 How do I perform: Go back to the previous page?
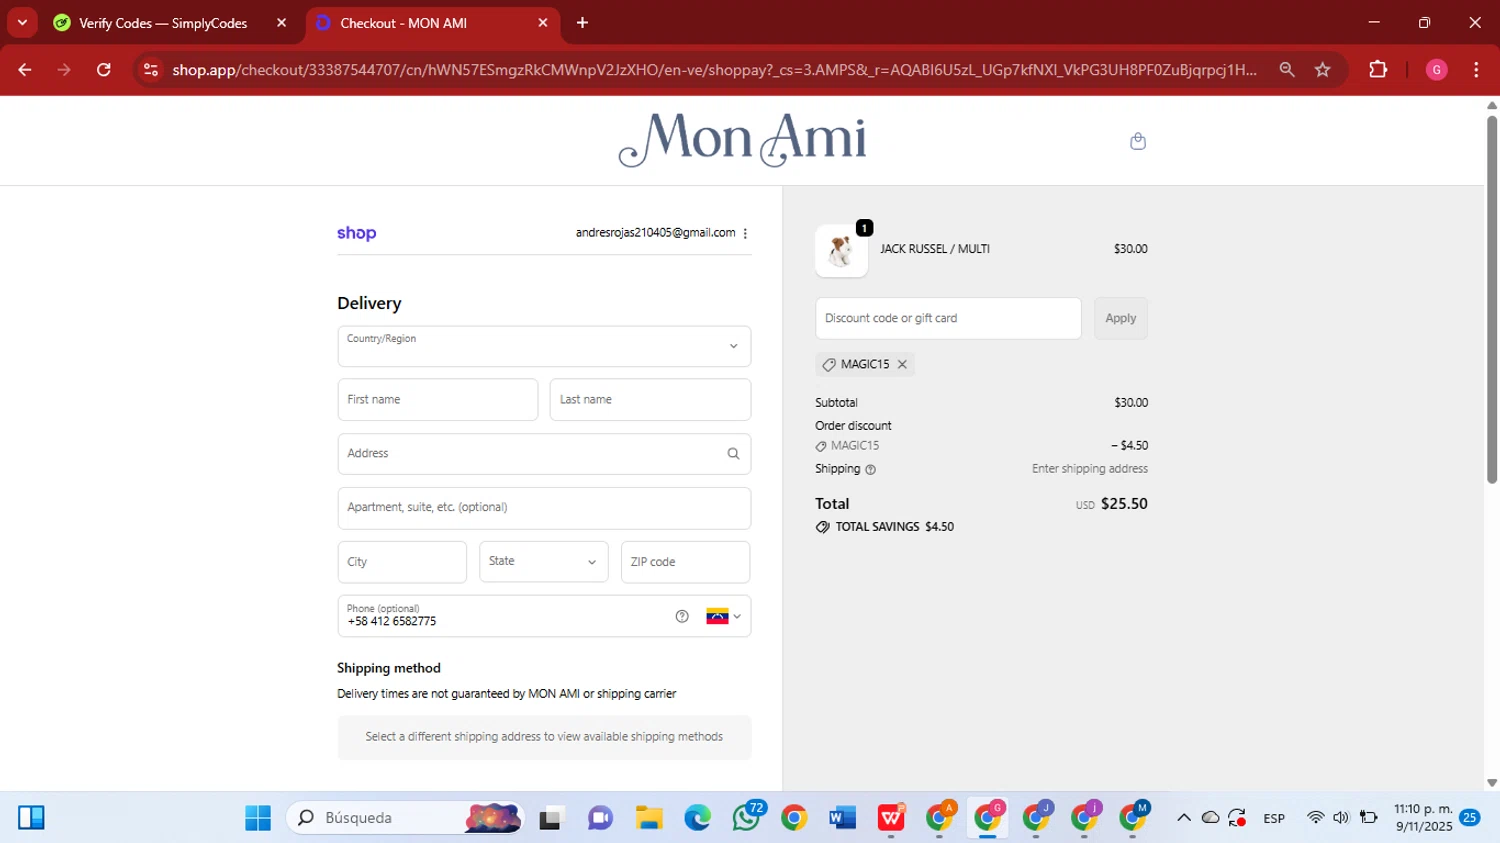[x=25, y=70]
